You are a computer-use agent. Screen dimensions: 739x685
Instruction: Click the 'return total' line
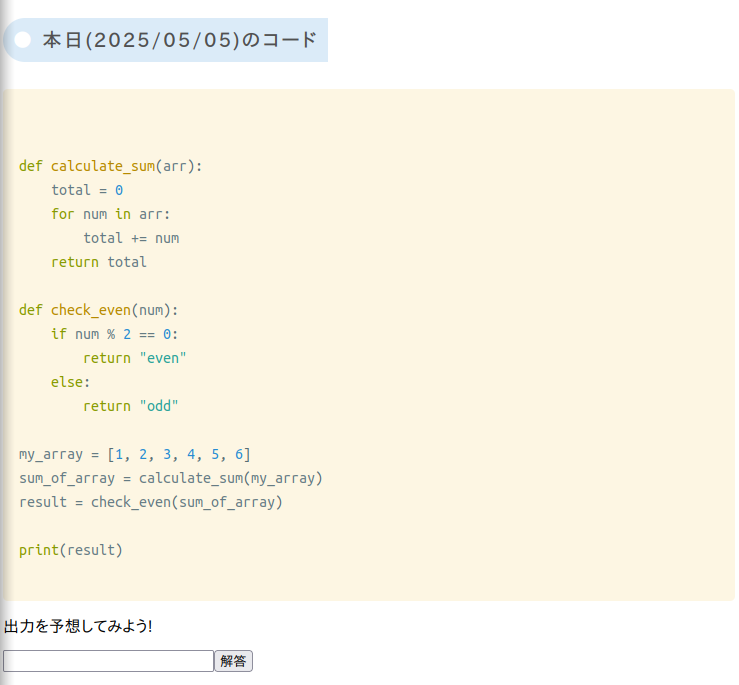(99, 262)
